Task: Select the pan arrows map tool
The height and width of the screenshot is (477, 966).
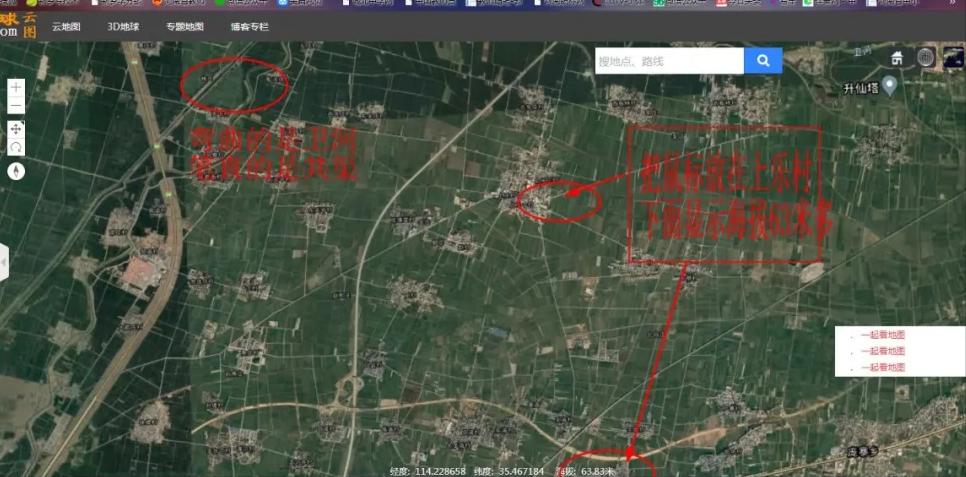Action: (x=16, y=129)
